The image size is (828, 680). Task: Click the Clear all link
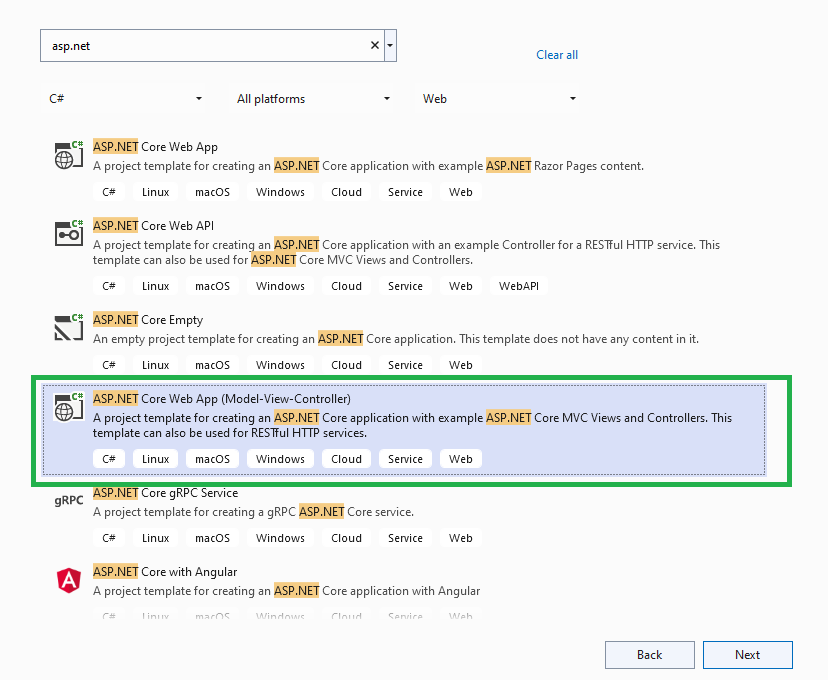pos(556,55)
